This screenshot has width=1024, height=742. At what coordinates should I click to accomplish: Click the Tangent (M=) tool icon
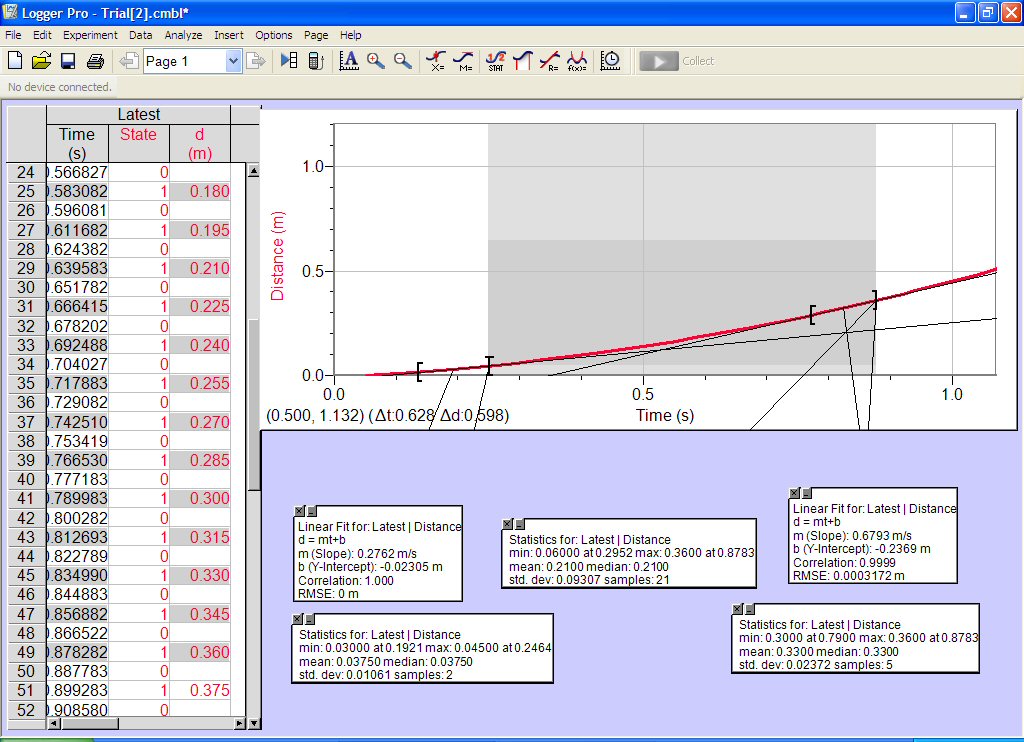pos(463,61)
